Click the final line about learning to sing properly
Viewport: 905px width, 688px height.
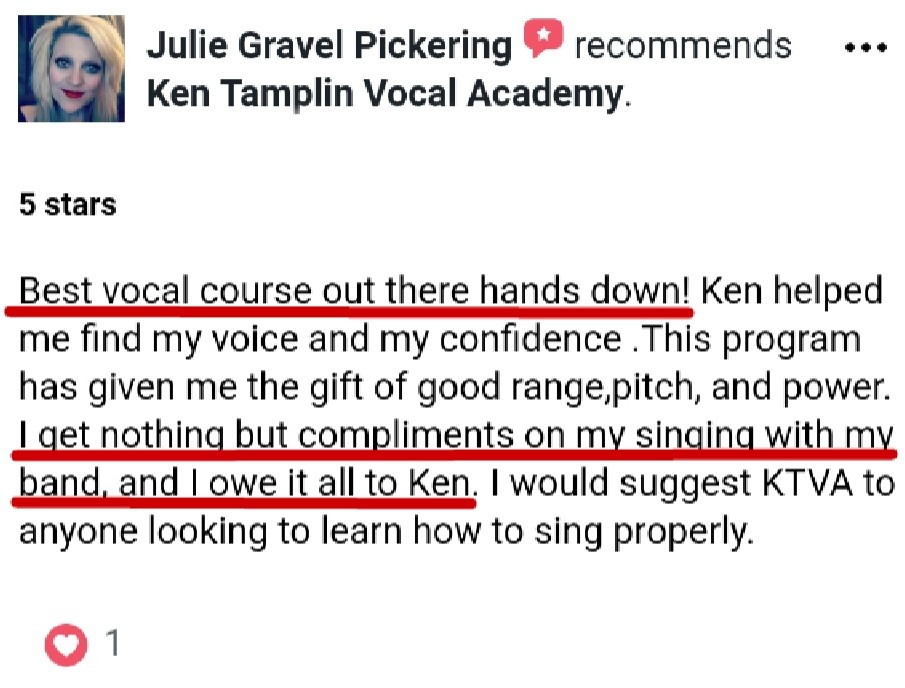384,531
